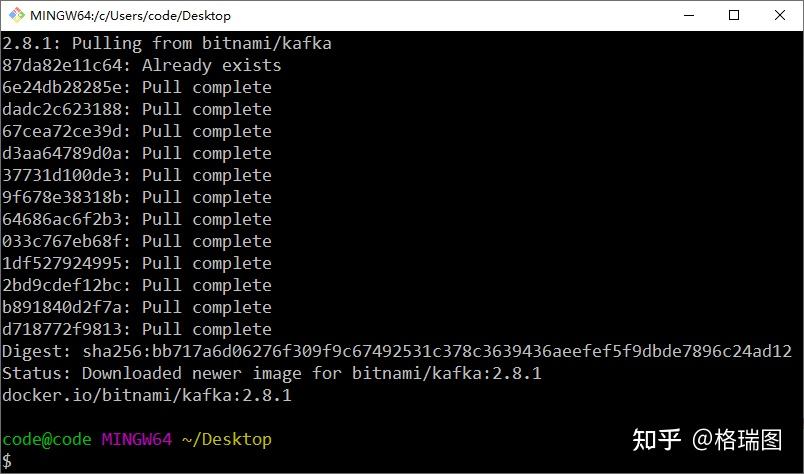Click the ~/Desktop path in prompt
Image resolution: width=804 pixels, height=474 pixels.
(227, 440)
